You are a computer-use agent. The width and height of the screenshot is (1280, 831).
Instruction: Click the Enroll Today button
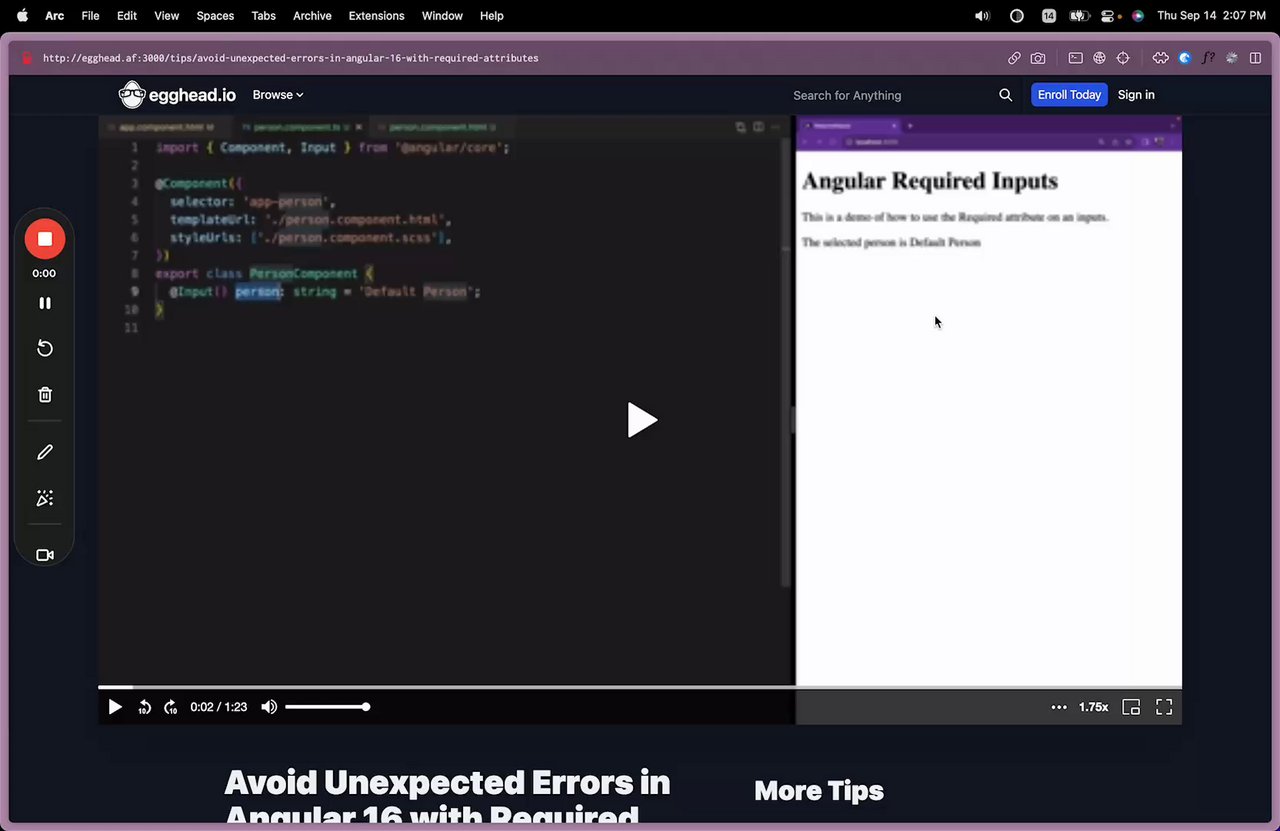[x=1069, y=95]
